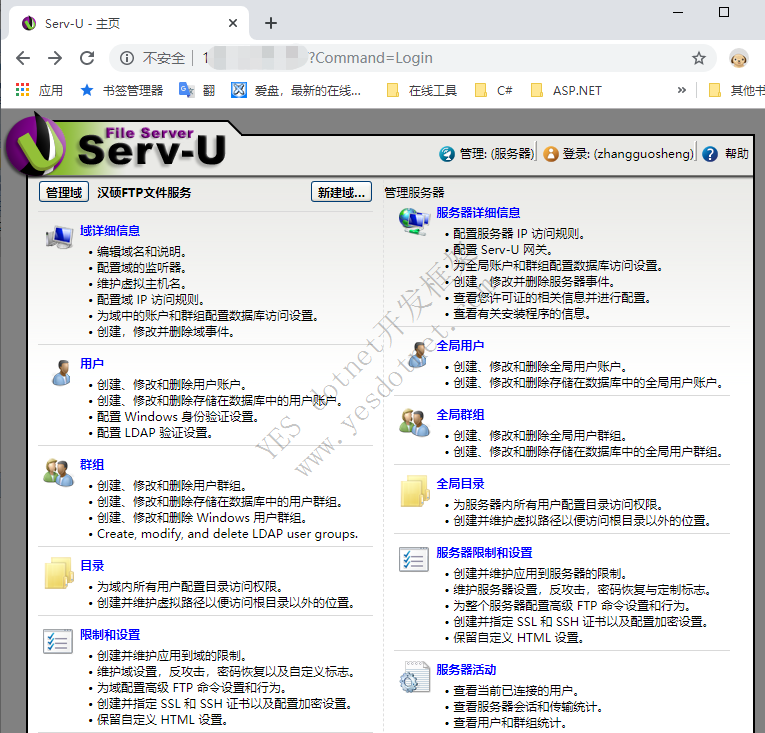Expand the hidden bookmarks chevron

tap(682, 90)
